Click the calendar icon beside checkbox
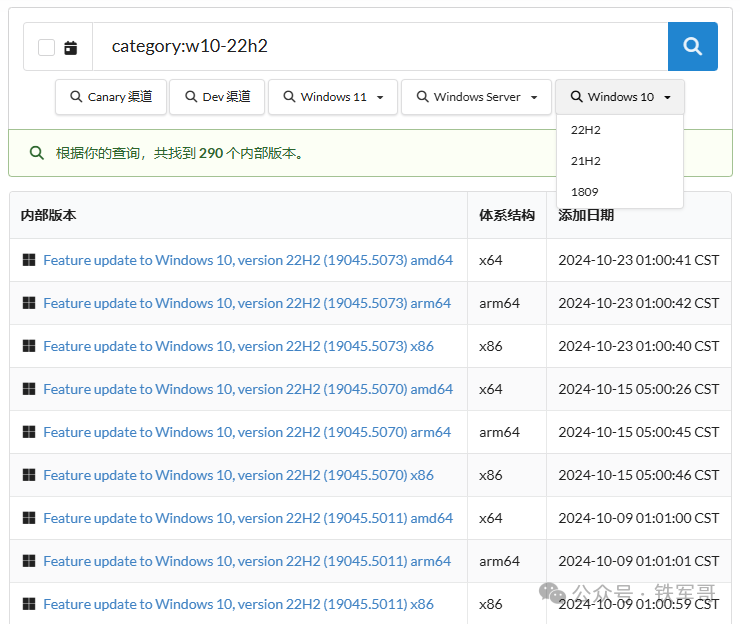This screenshot has width=740, height=624. 70,48
